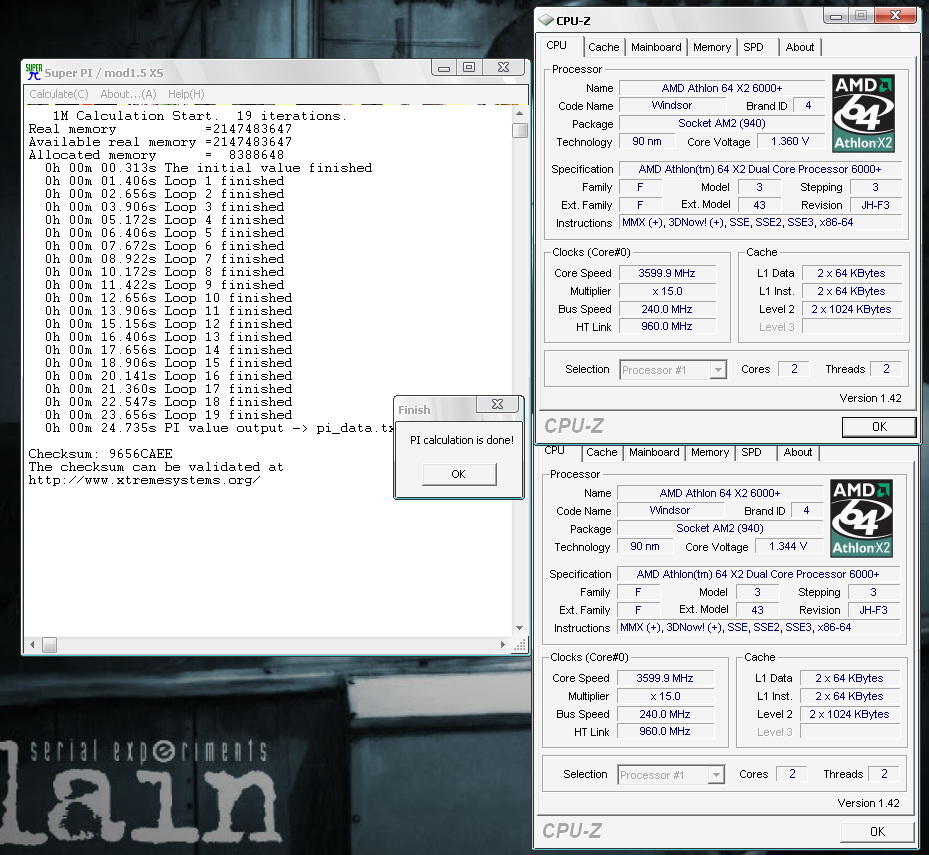Click Checksum: 9656CAEE line
This screenshot has height=855, width=929.
(x=101, y=454)
